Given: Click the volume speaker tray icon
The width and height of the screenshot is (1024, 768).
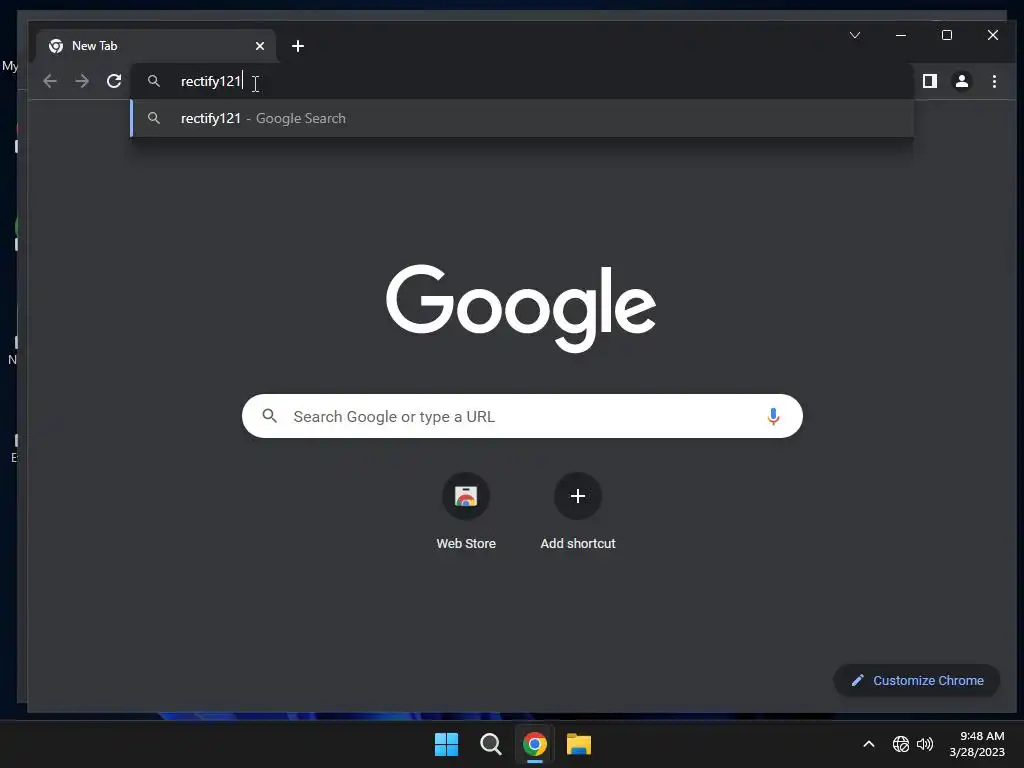Looking at the screenshot, I should tap(925, 744).
